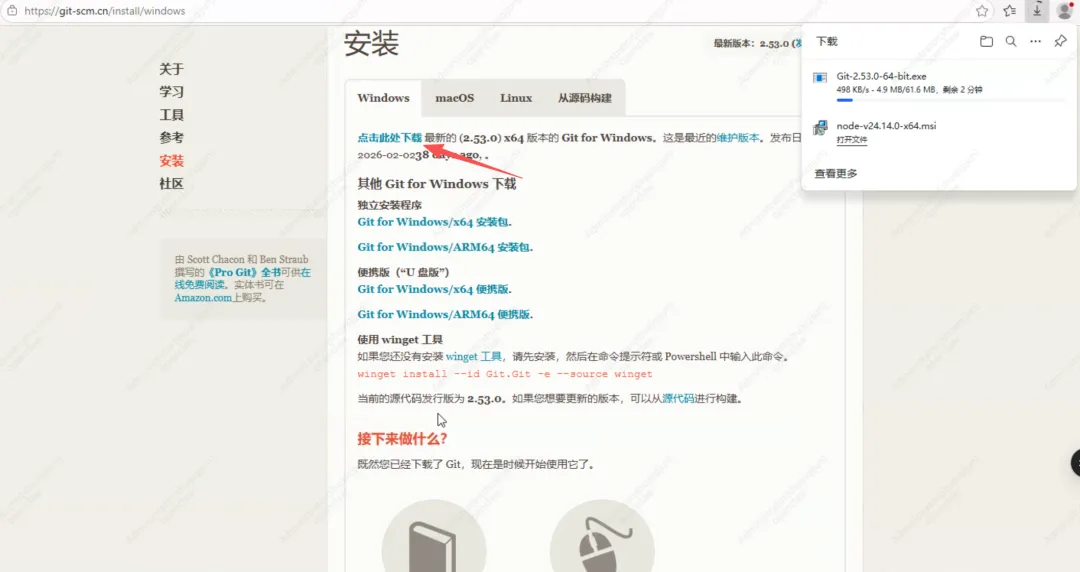Follow the 源代码 link
The width and height of the screenshot is (1080, 572).
pos(678,398)
